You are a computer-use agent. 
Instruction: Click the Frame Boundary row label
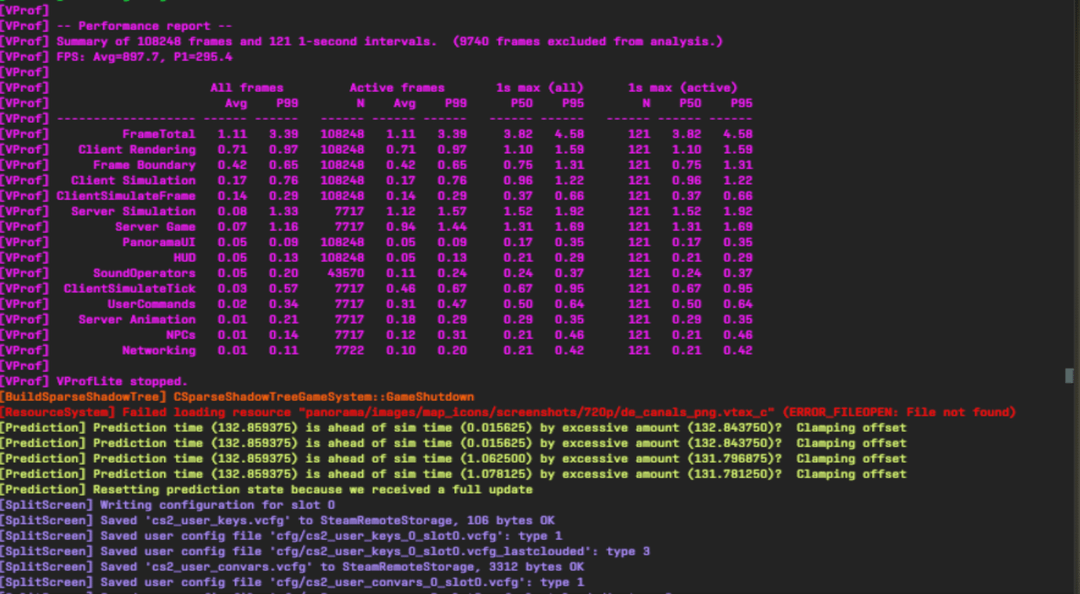point(144,165)
